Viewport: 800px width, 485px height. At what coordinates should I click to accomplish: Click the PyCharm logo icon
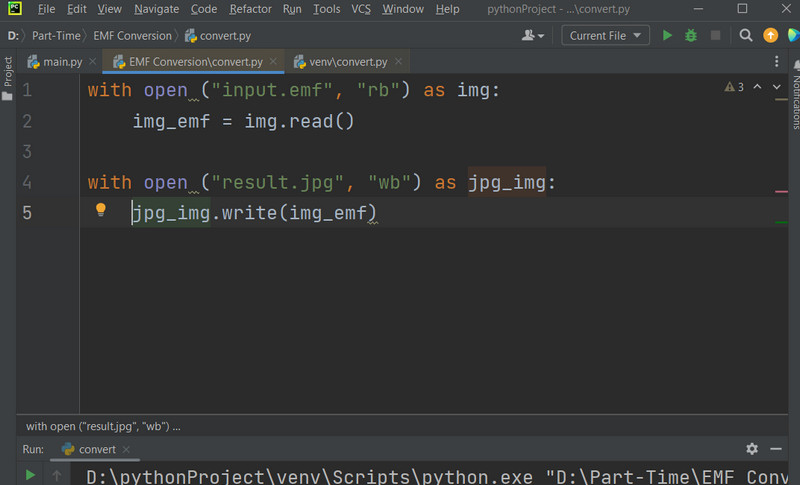click(x=14, y=8)
